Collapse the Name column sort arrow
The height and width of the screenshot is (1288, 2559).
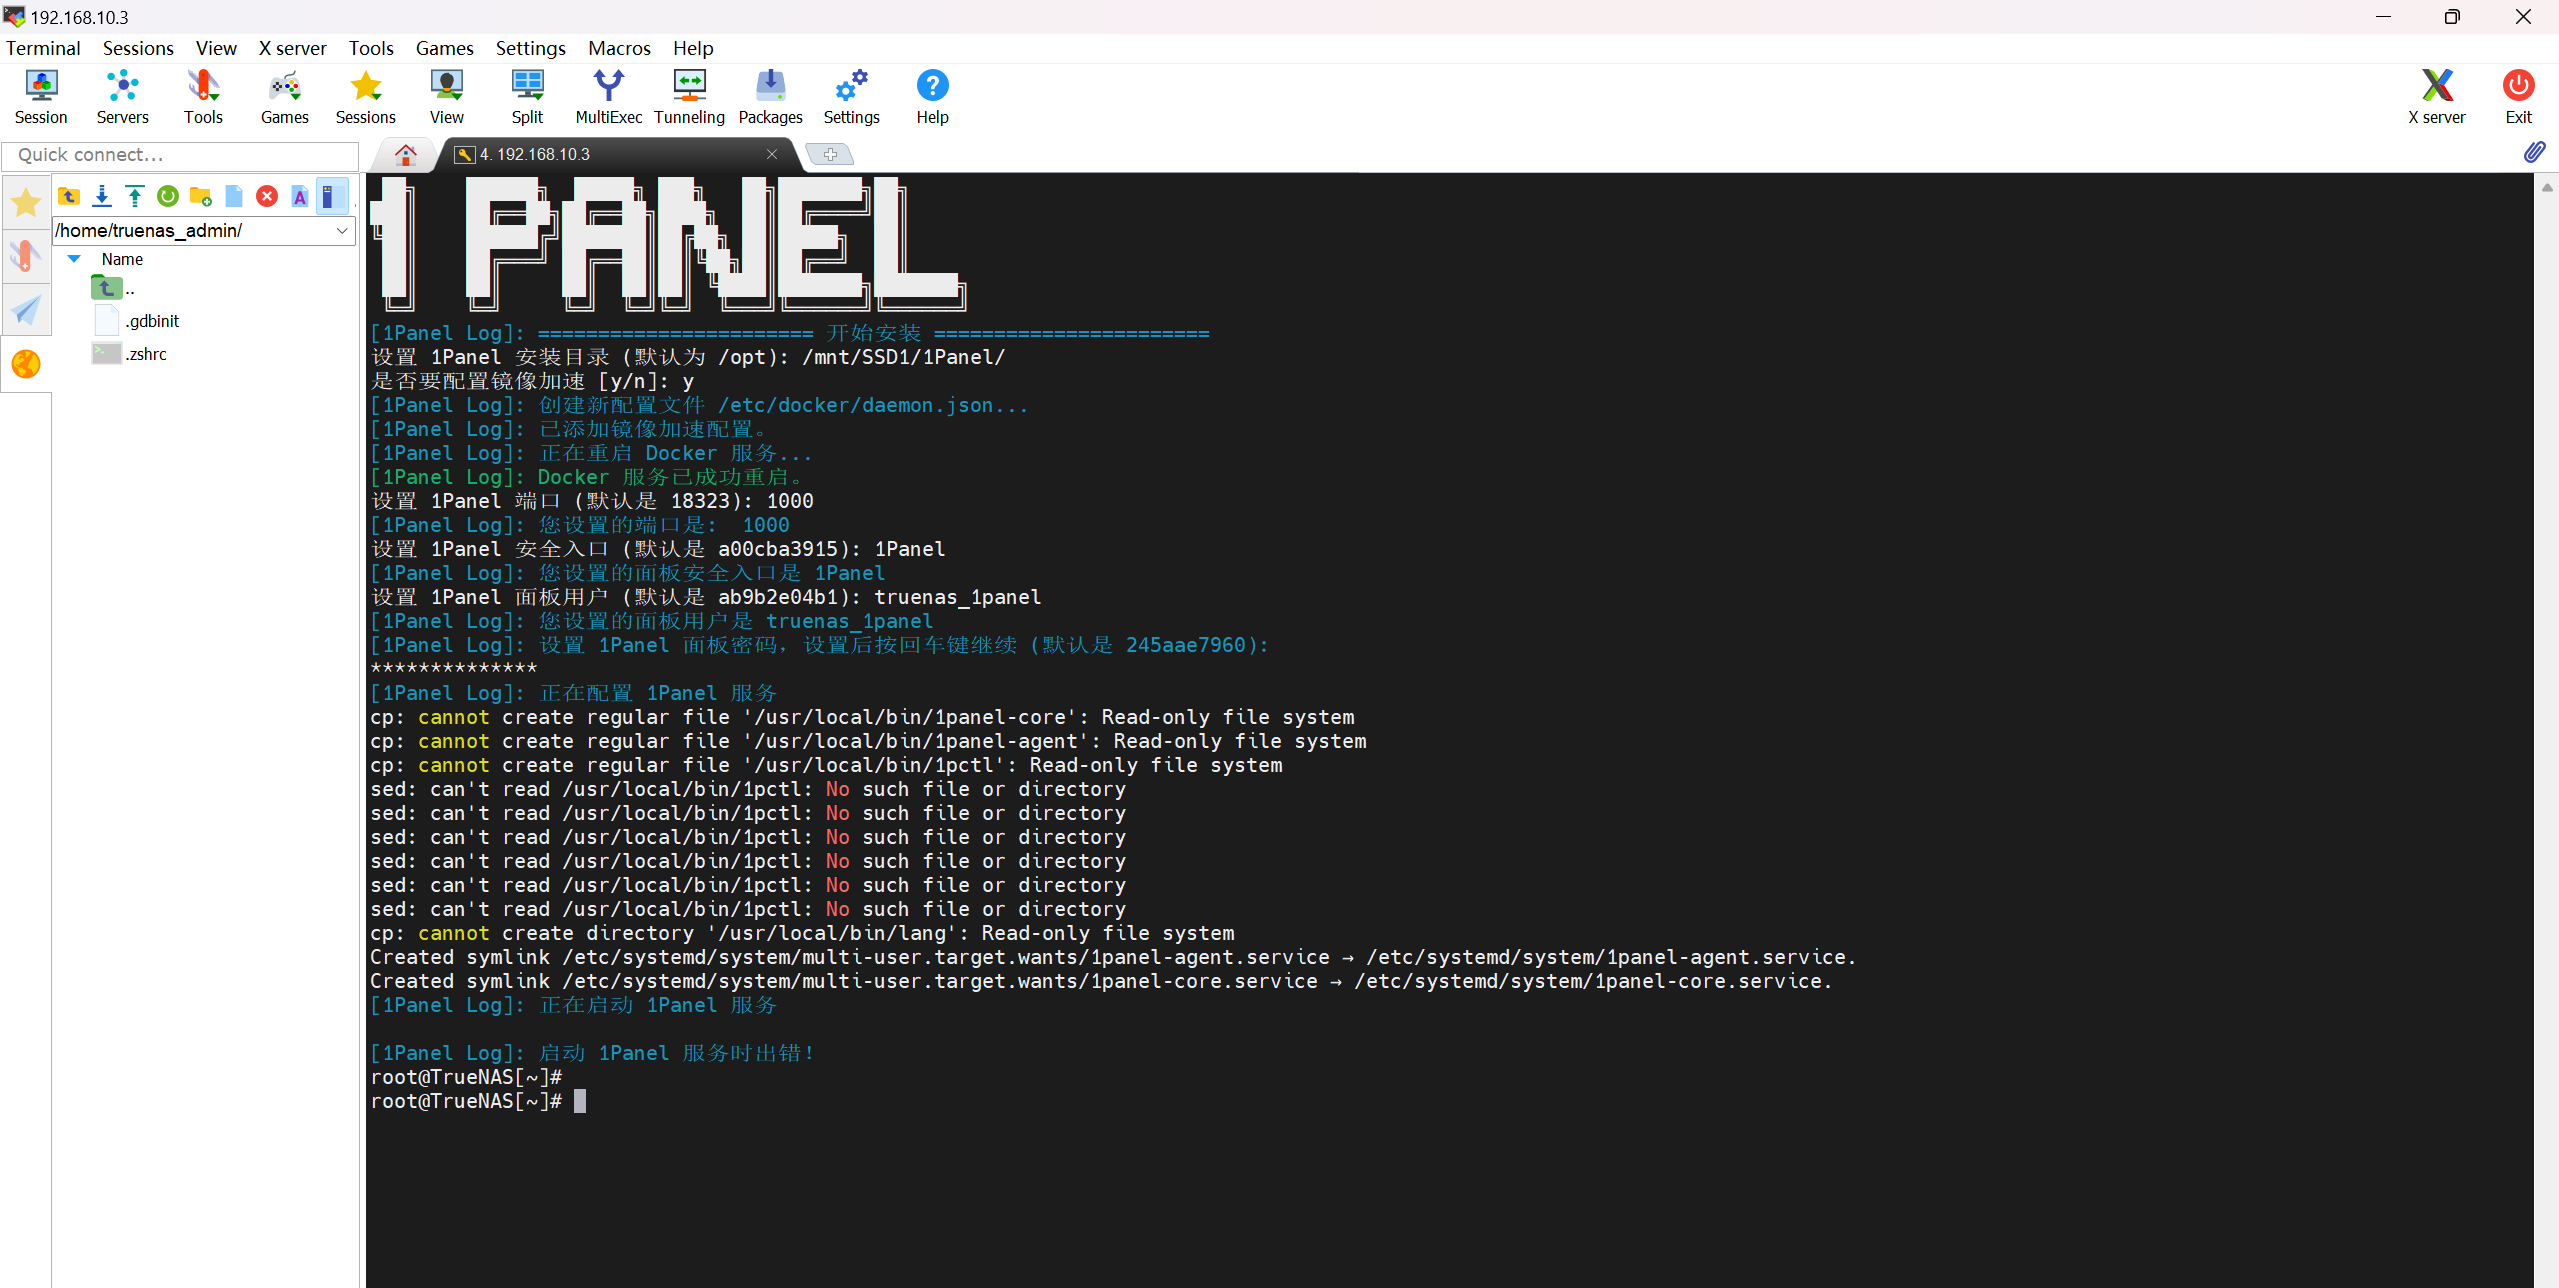74,259
